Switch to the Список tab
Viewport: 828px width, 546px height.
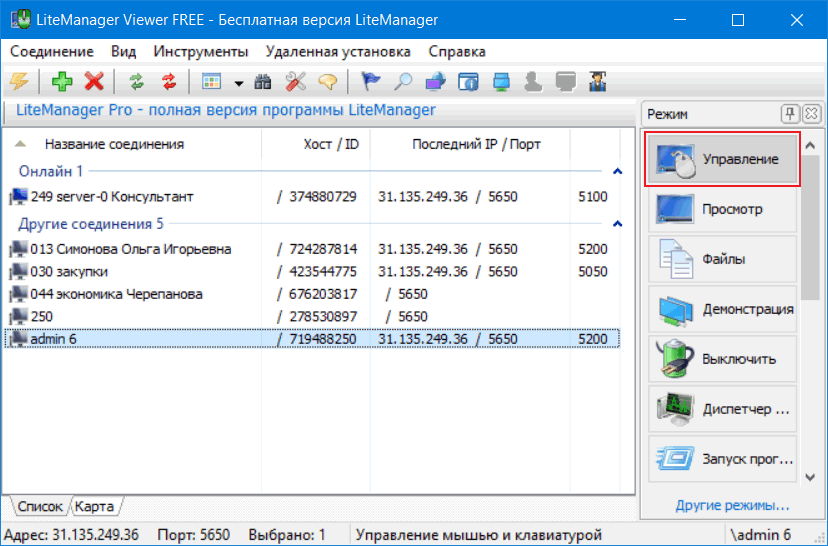click(40, 506)
